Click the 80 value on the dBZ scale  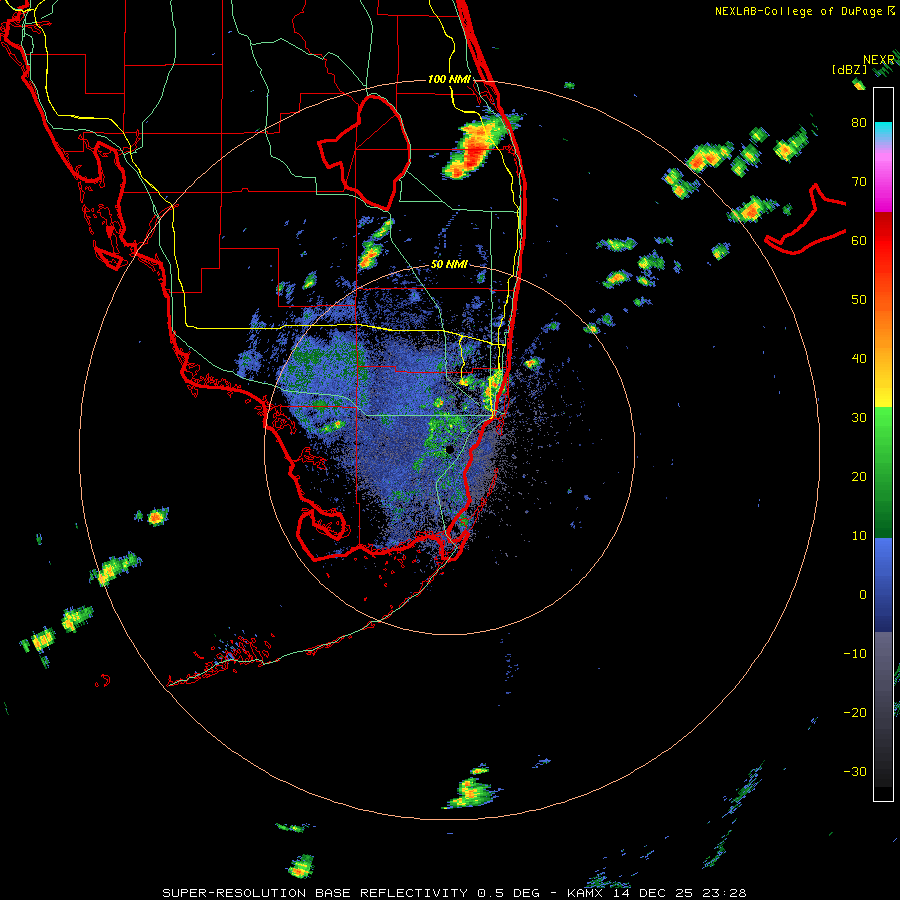[x=859, y=123]
